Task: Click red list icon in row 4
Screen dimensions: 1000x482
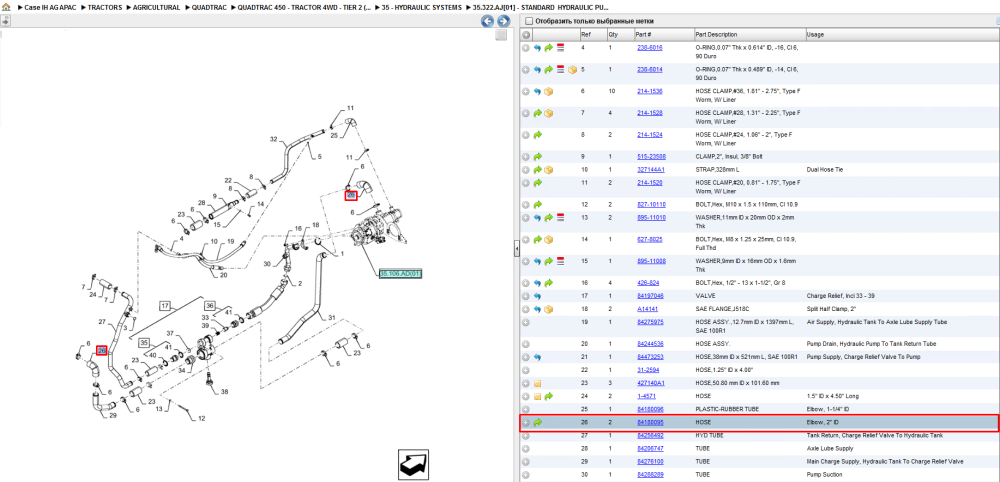Action: click(560, 48)
